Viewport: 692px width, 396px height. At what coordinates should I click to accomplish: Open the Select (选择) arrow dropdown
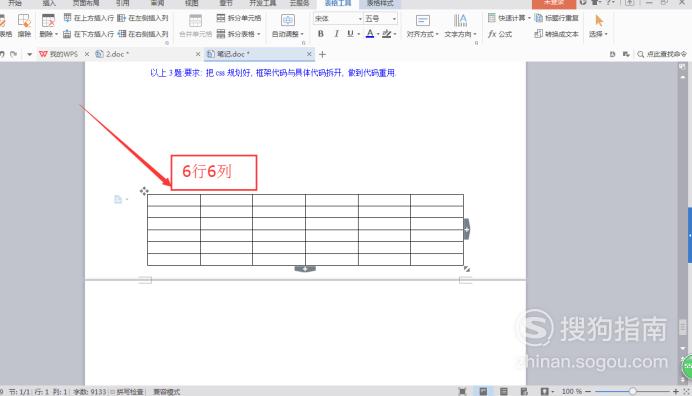tap(598, 25)
